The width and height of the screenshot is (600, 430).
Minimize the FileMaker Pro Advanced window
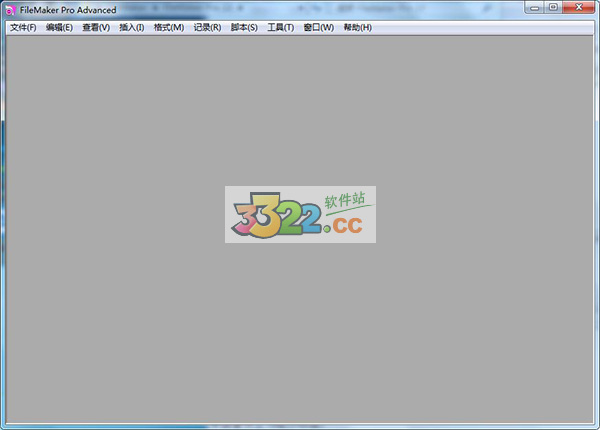535,7
